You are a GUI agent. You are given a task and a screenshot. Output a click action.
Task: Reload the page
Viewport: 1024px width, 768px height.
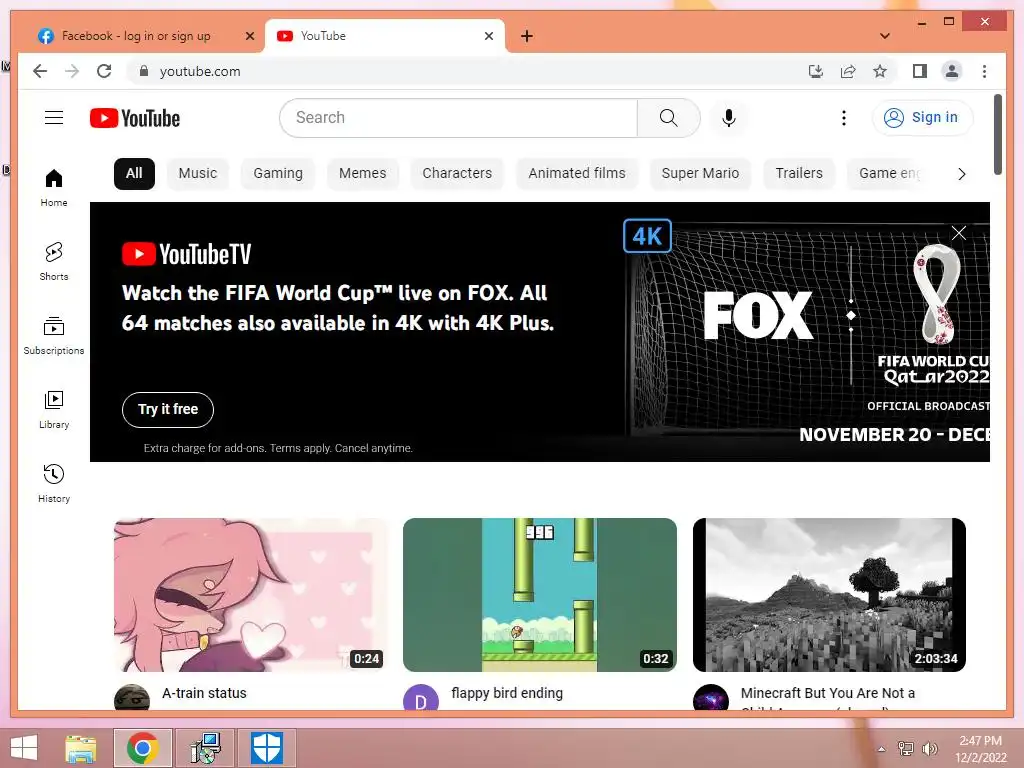pyautogui.click(x=104, y=71)
